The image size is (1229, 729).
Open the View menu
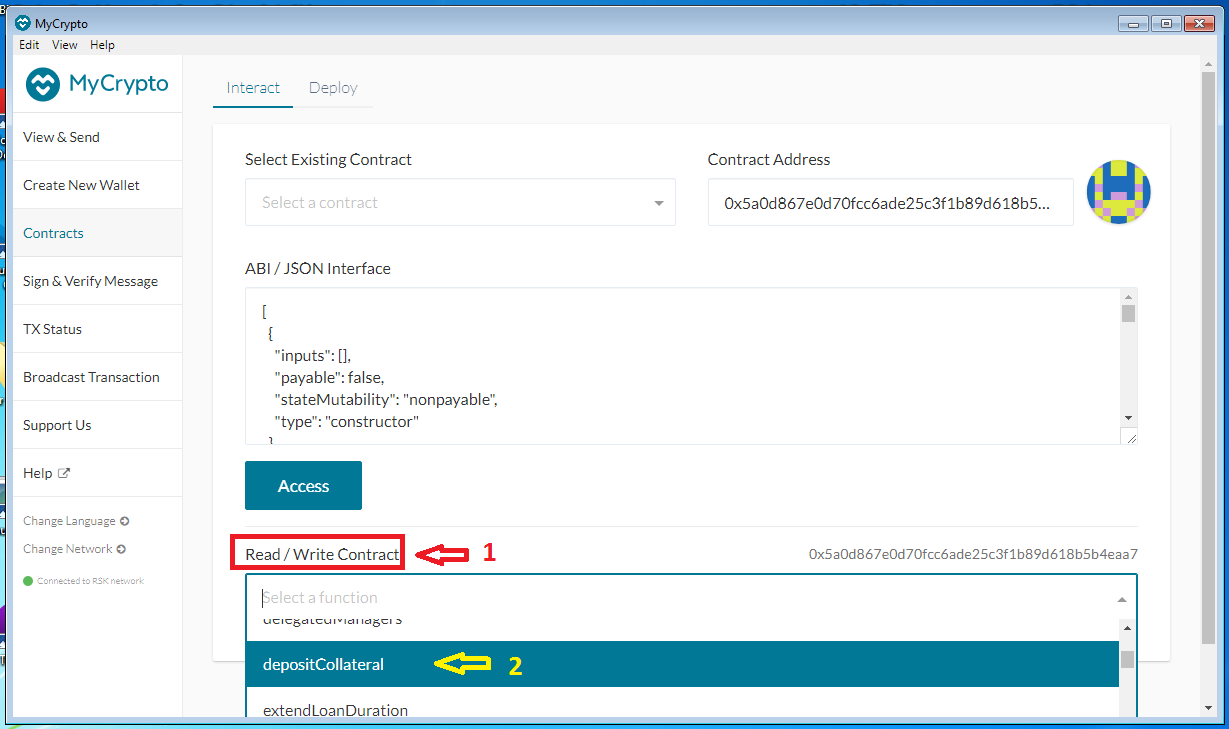coord(65,45)
